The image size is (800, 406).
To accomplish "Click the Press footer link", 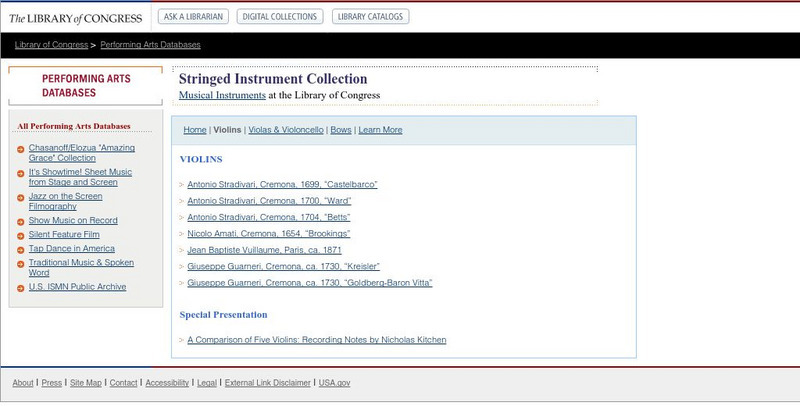I will click(52, 383).
